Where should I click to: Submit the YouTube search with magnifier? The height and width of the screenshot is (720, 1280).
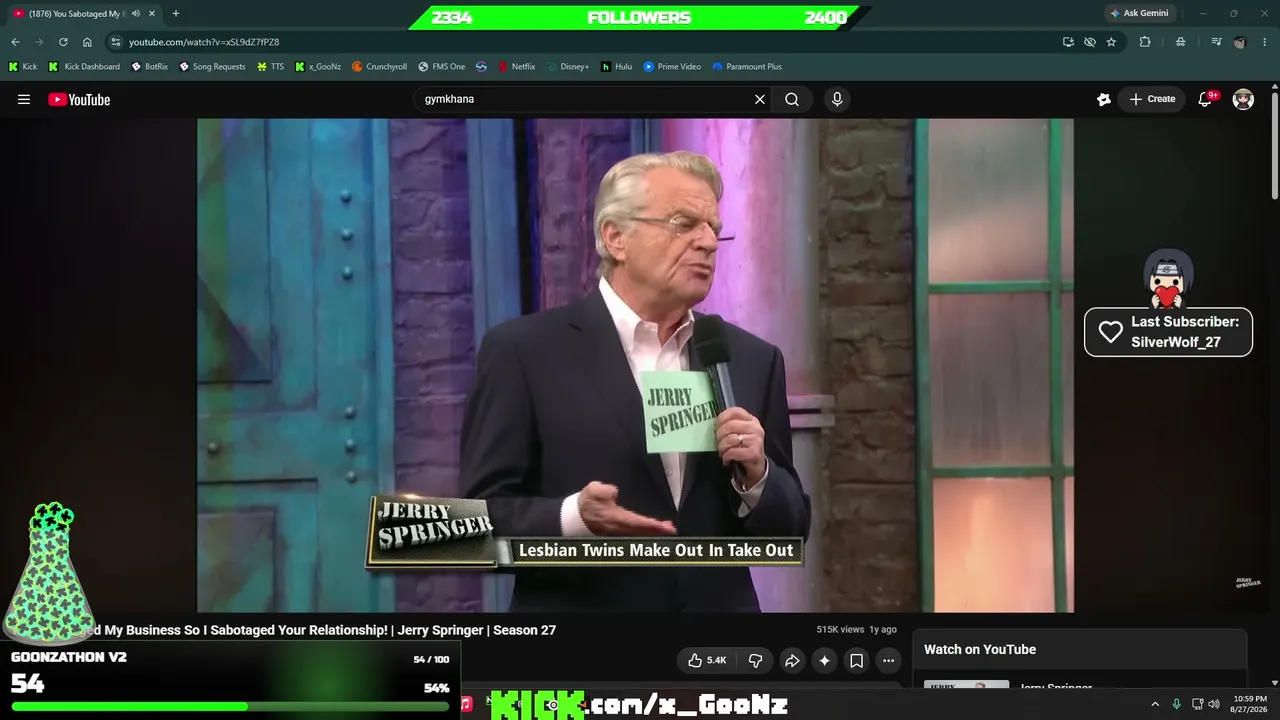[792, 99]
